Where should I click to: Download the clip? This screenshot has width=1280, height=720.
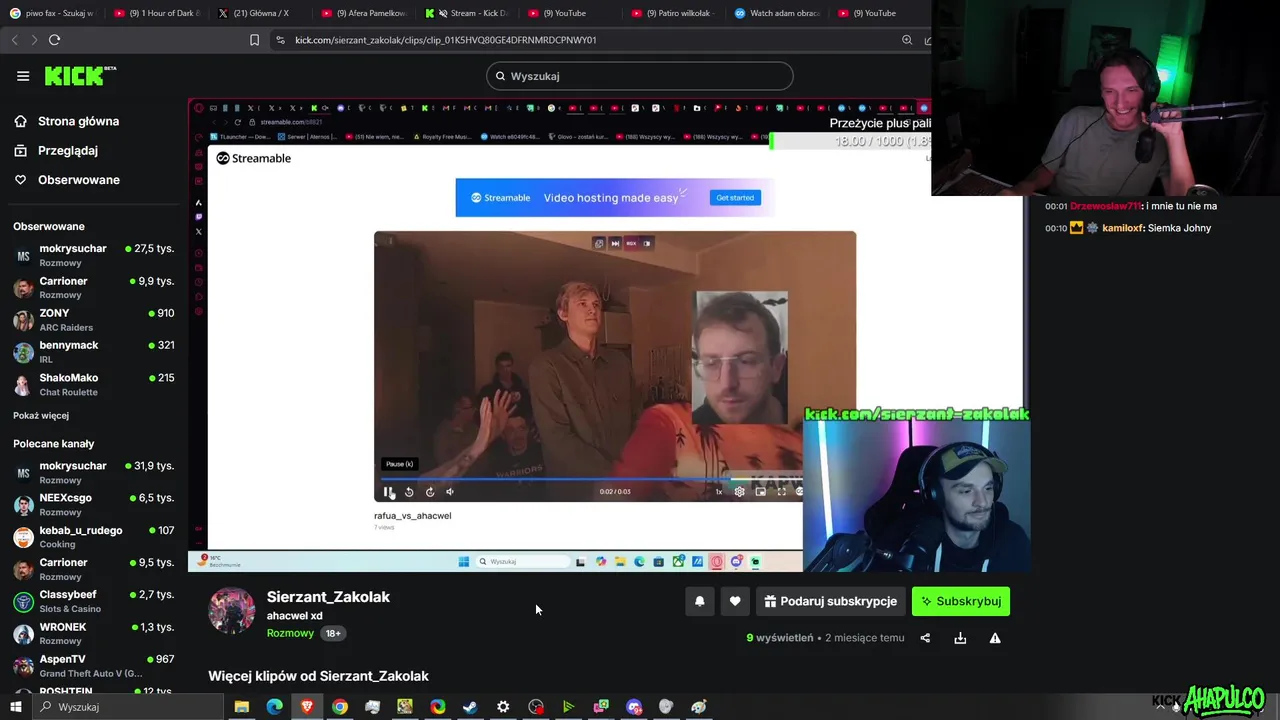[x=960, y=638]
